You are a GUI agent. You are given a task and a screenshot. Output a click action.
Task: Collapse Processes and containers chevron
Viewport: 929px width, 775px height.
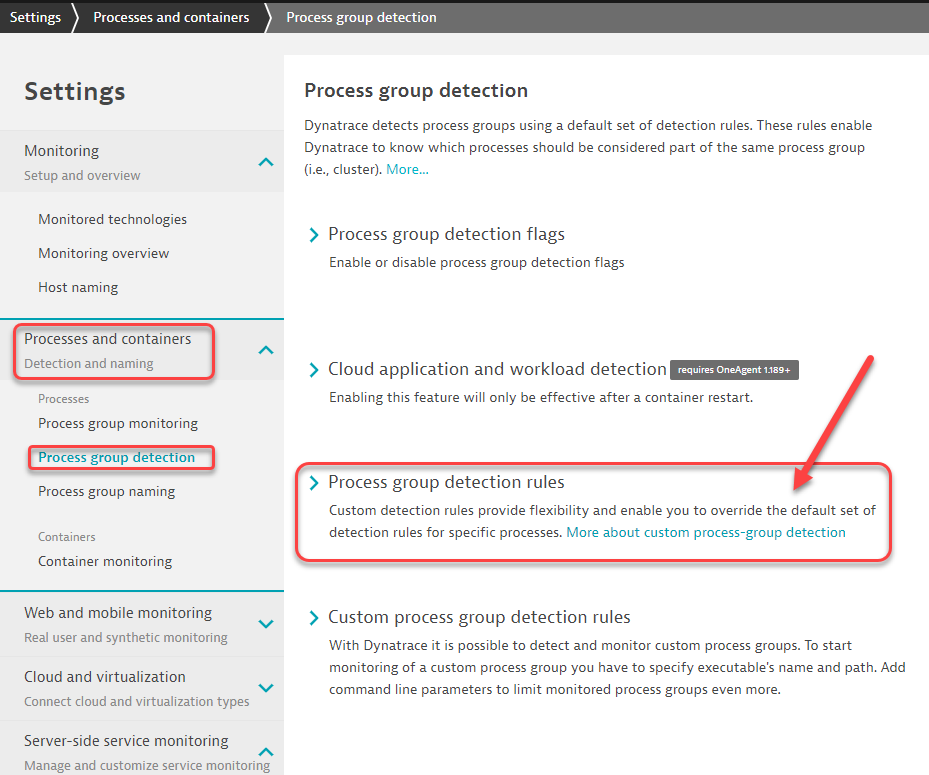tap(265, 349)
